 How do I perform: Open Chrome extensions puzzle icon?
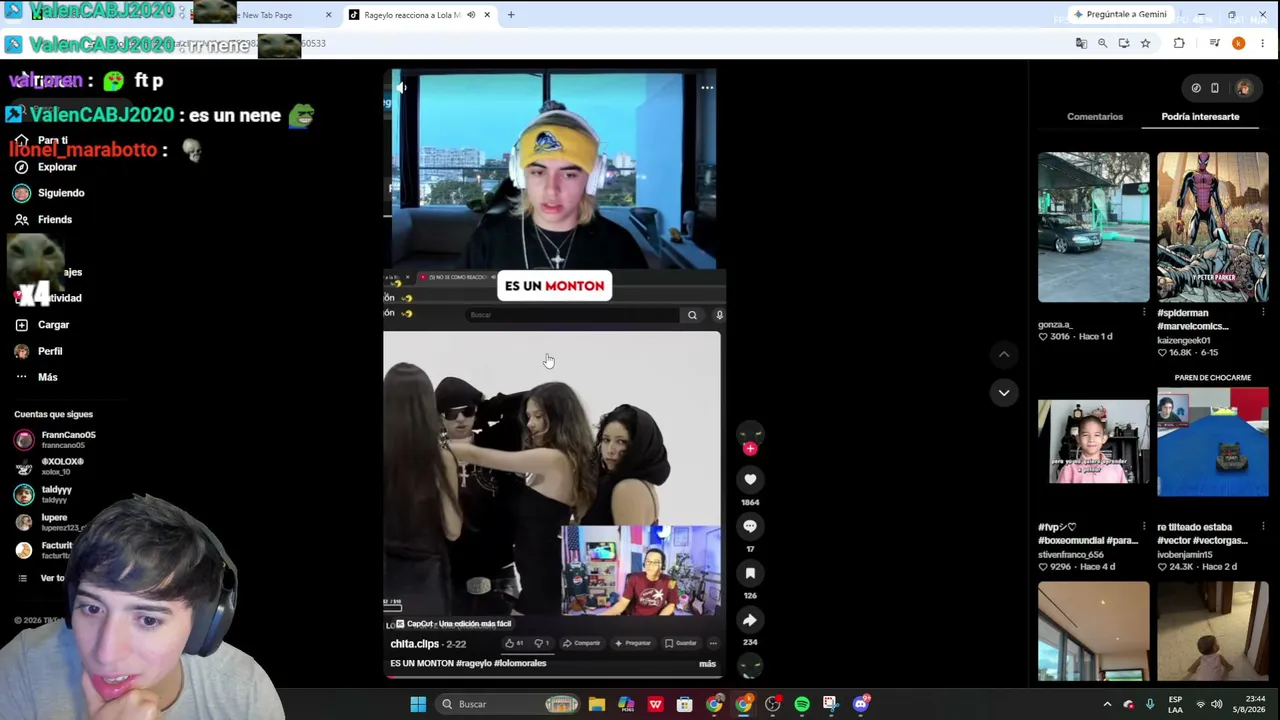[x=1179, y=43]
